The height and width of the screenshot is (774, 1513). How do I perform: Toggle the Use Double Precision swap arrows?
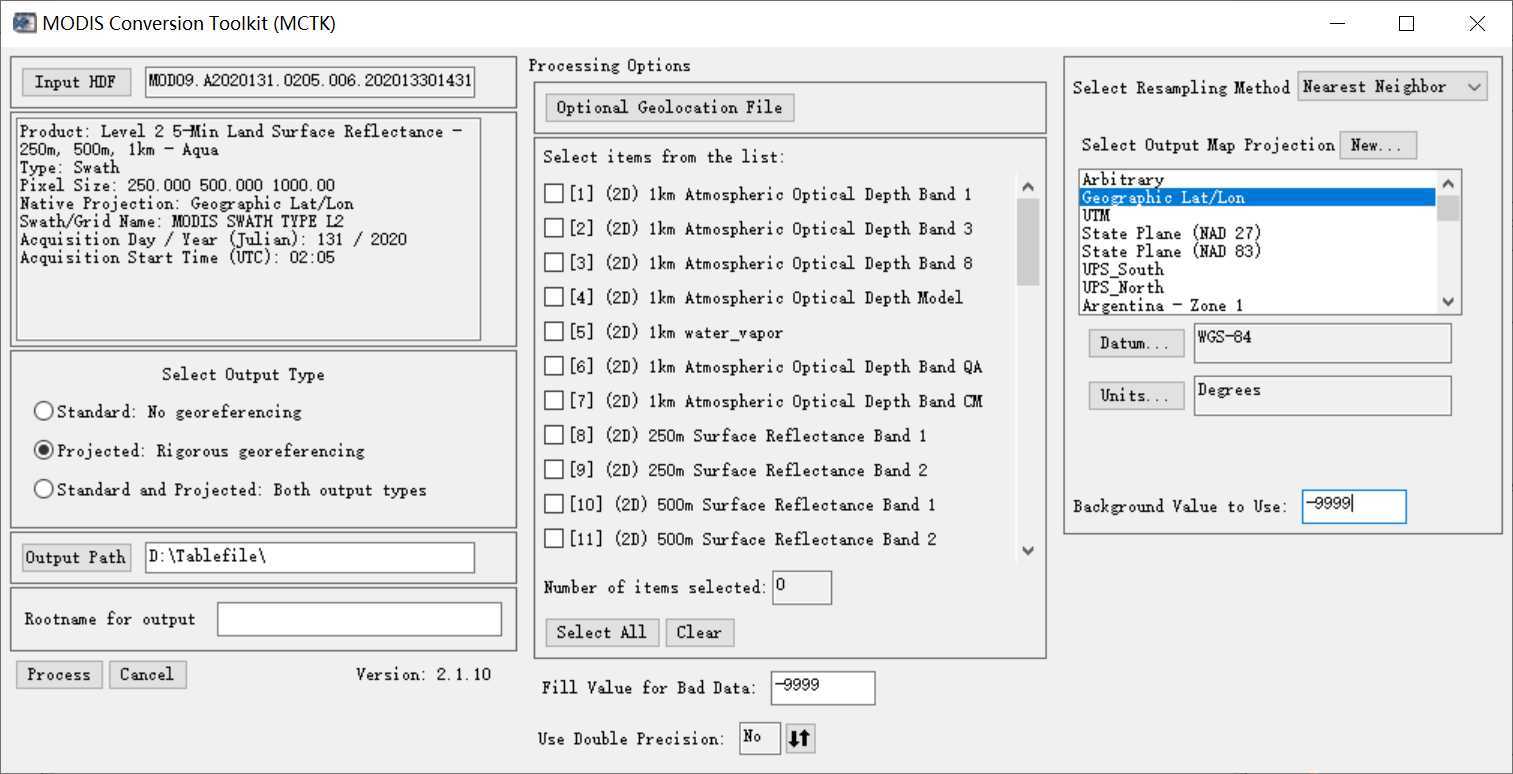[799, 739]
